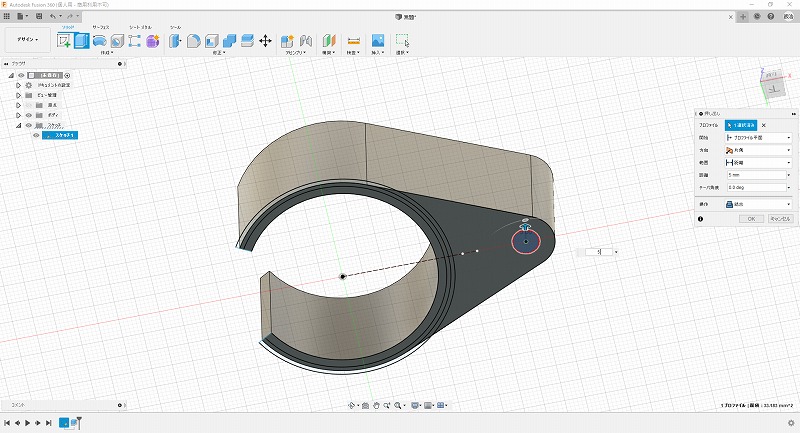Image resolution: width=800 pixels, height=433 pixels.
Task: Open the 操作 operation dropdown
Action: pos(756,203)
